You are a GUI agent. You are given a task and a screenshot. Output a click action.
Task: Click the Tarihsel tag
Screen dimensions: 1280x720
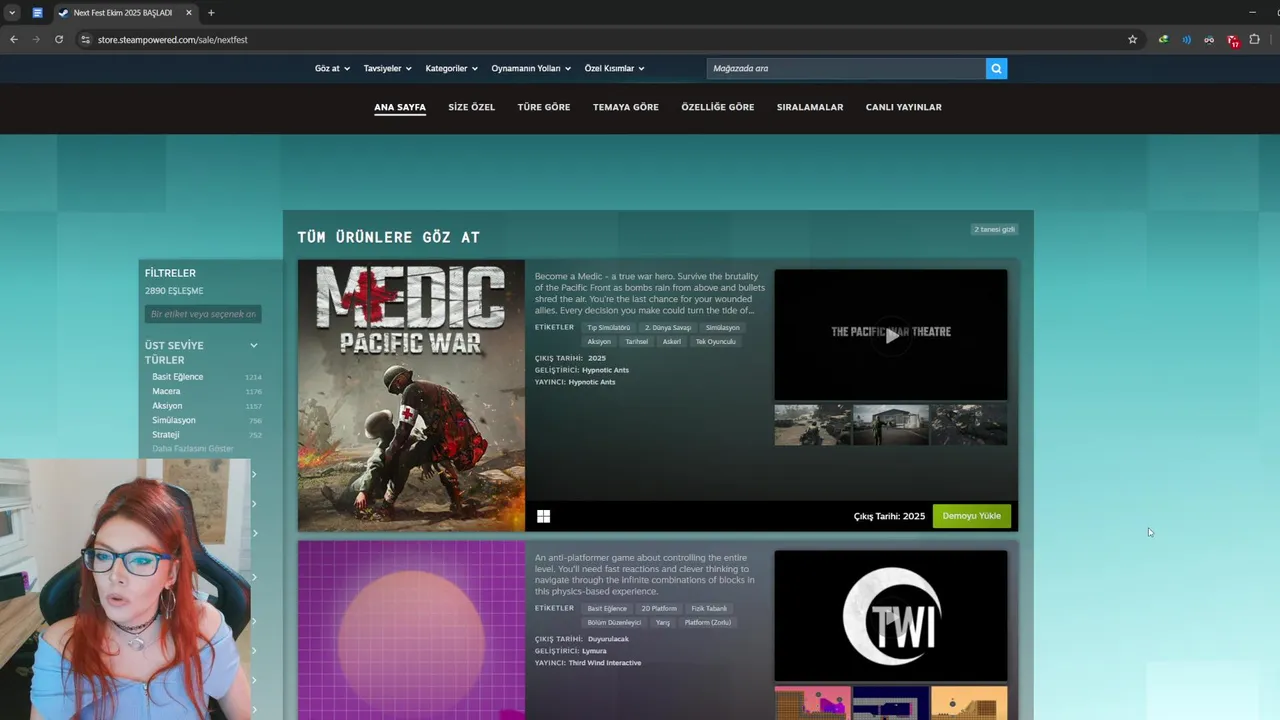click(x=637, y=341)
